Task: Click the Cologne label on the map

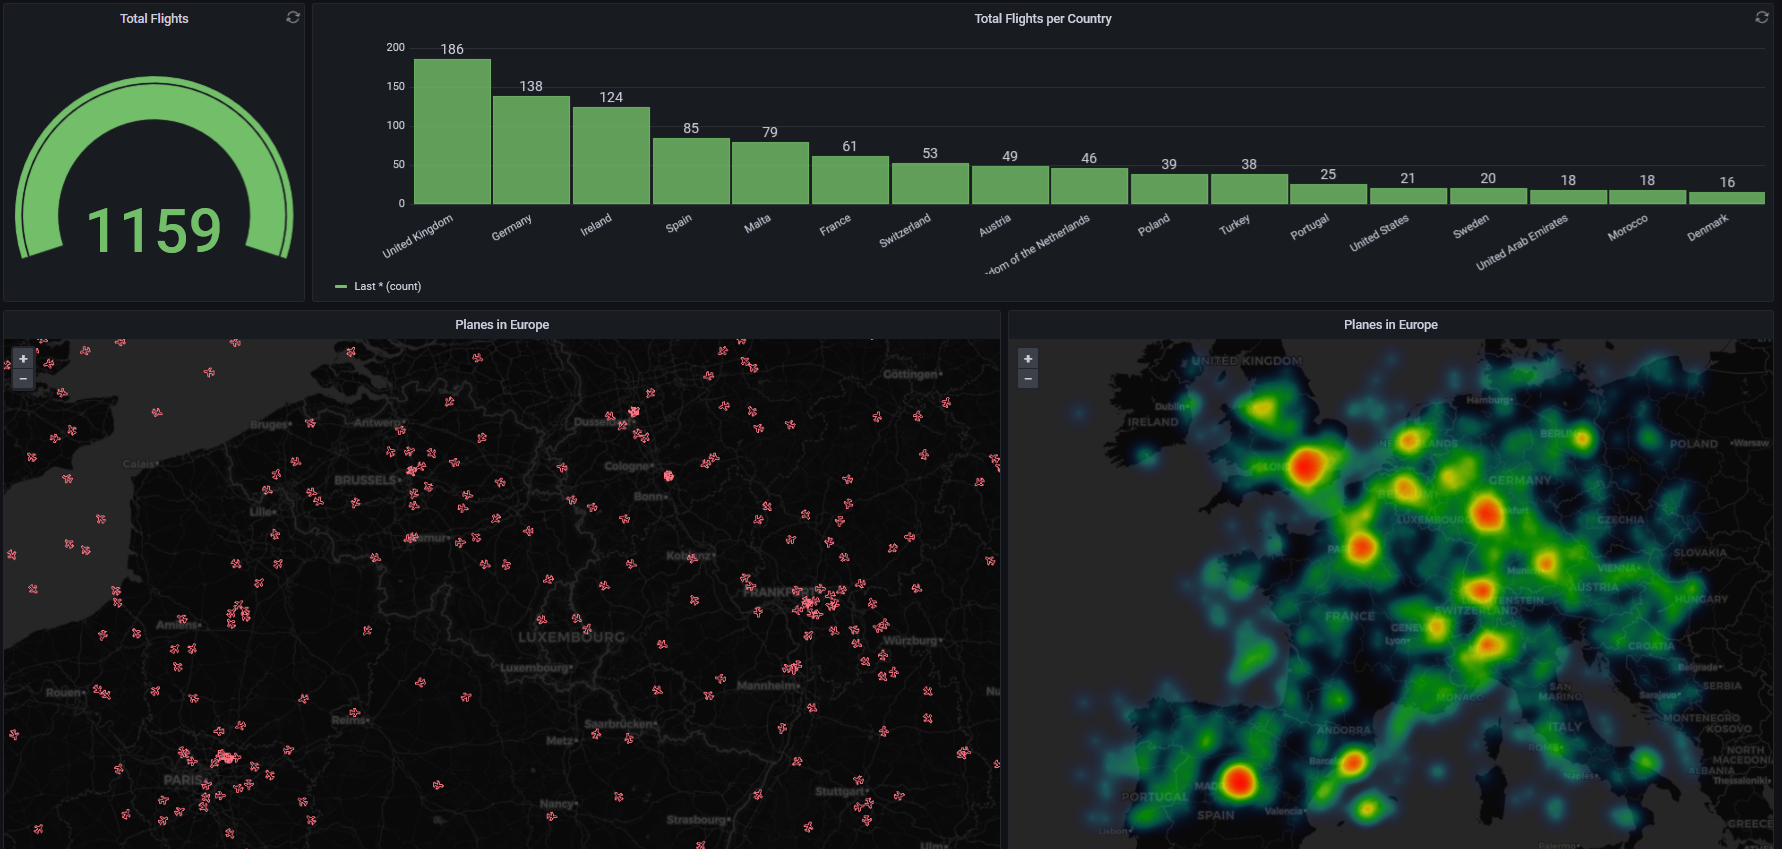Action: [628, 466]
